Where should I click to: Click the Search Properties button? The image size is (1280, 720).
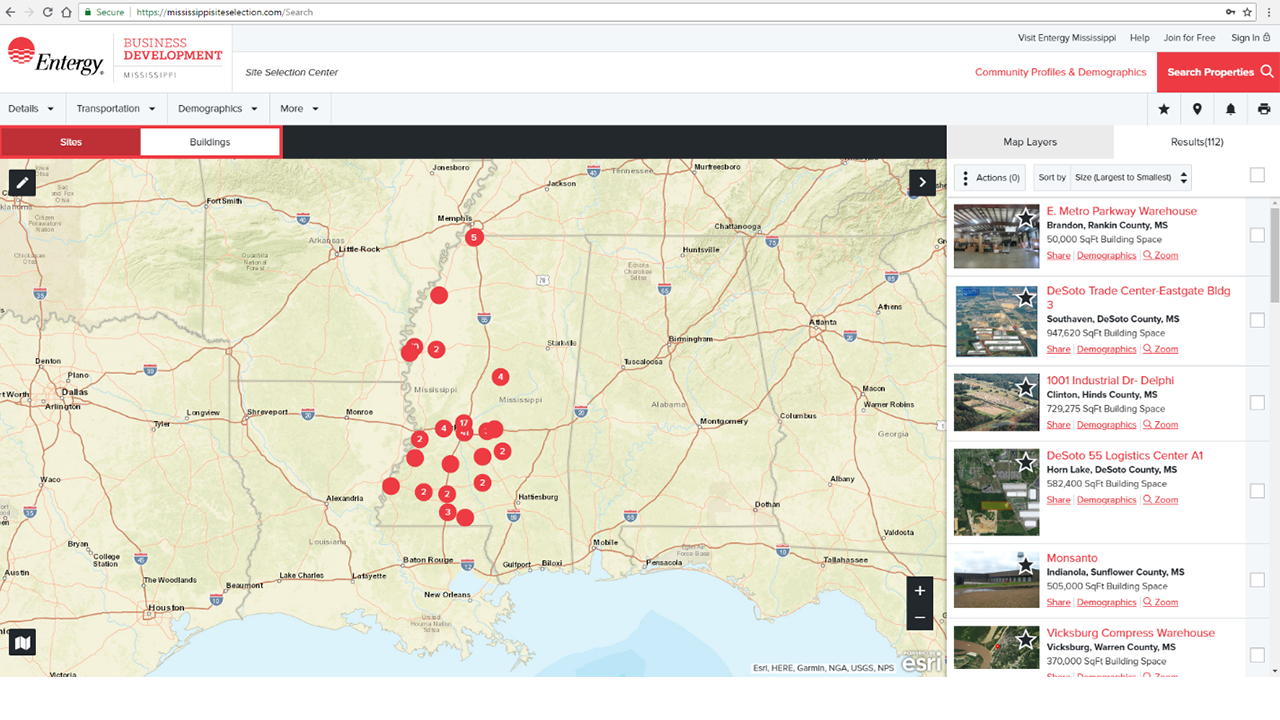(1218, 72)
